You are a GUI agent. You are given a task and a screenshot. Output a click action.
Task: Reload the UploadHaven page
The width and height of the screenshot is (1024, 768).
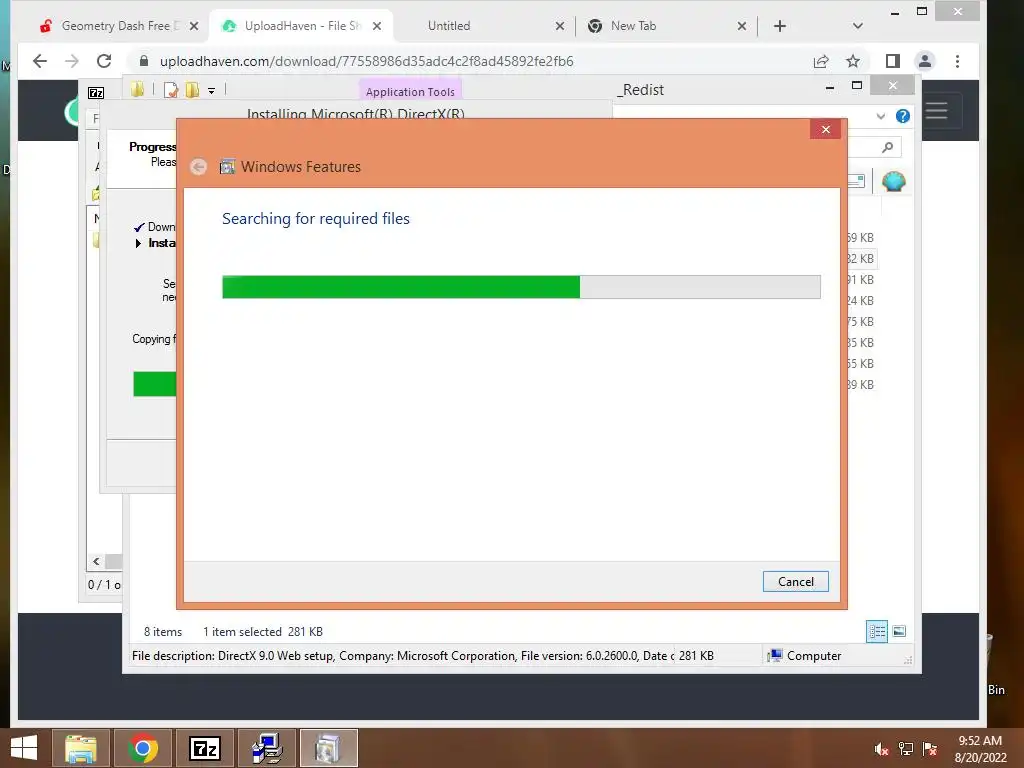click(x=104, y=61)
